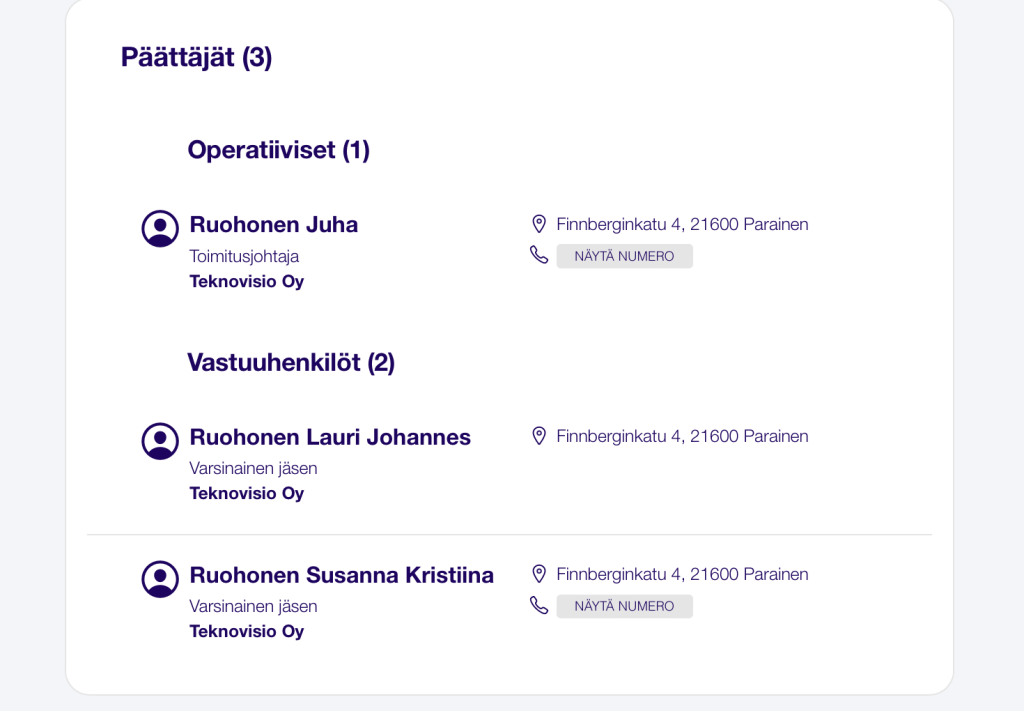Show the phone number for Ruohonen Juha
The height and width of the screenshot is (711, 1024).
coord(624,256)
